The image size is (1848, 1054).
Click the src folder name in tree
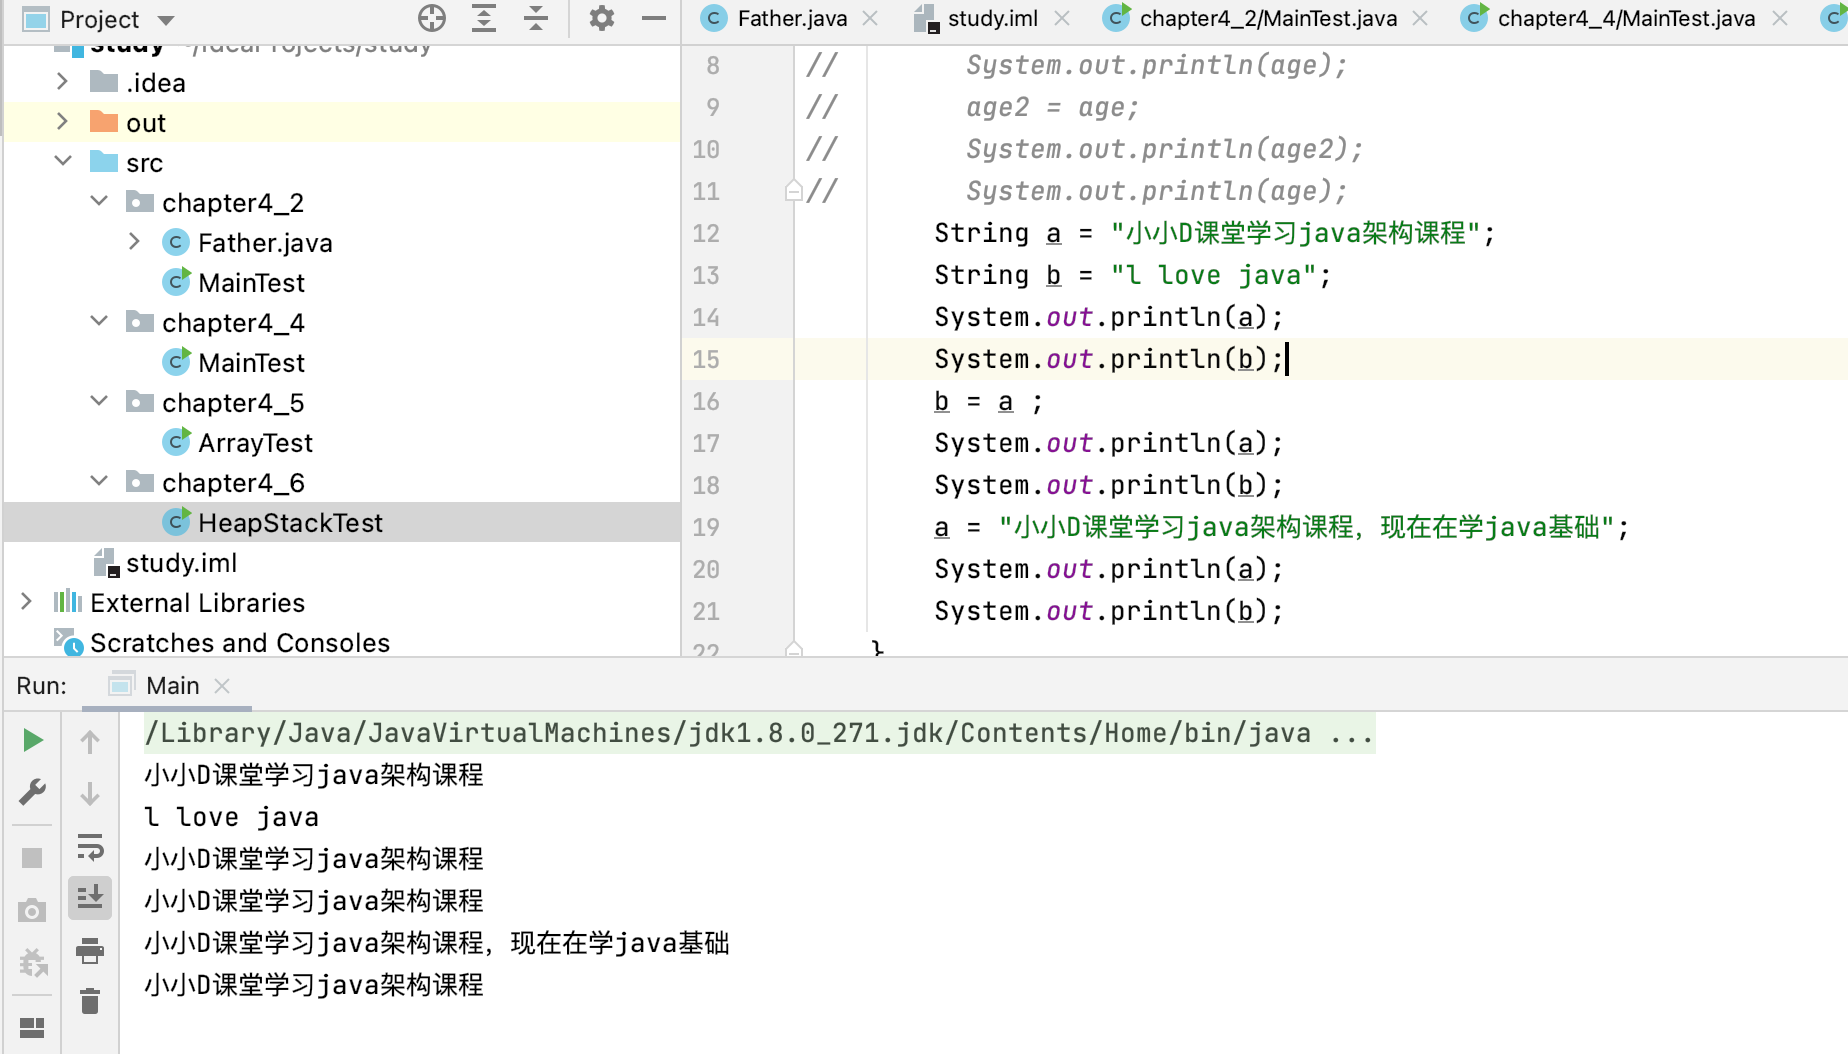(144, 163)
